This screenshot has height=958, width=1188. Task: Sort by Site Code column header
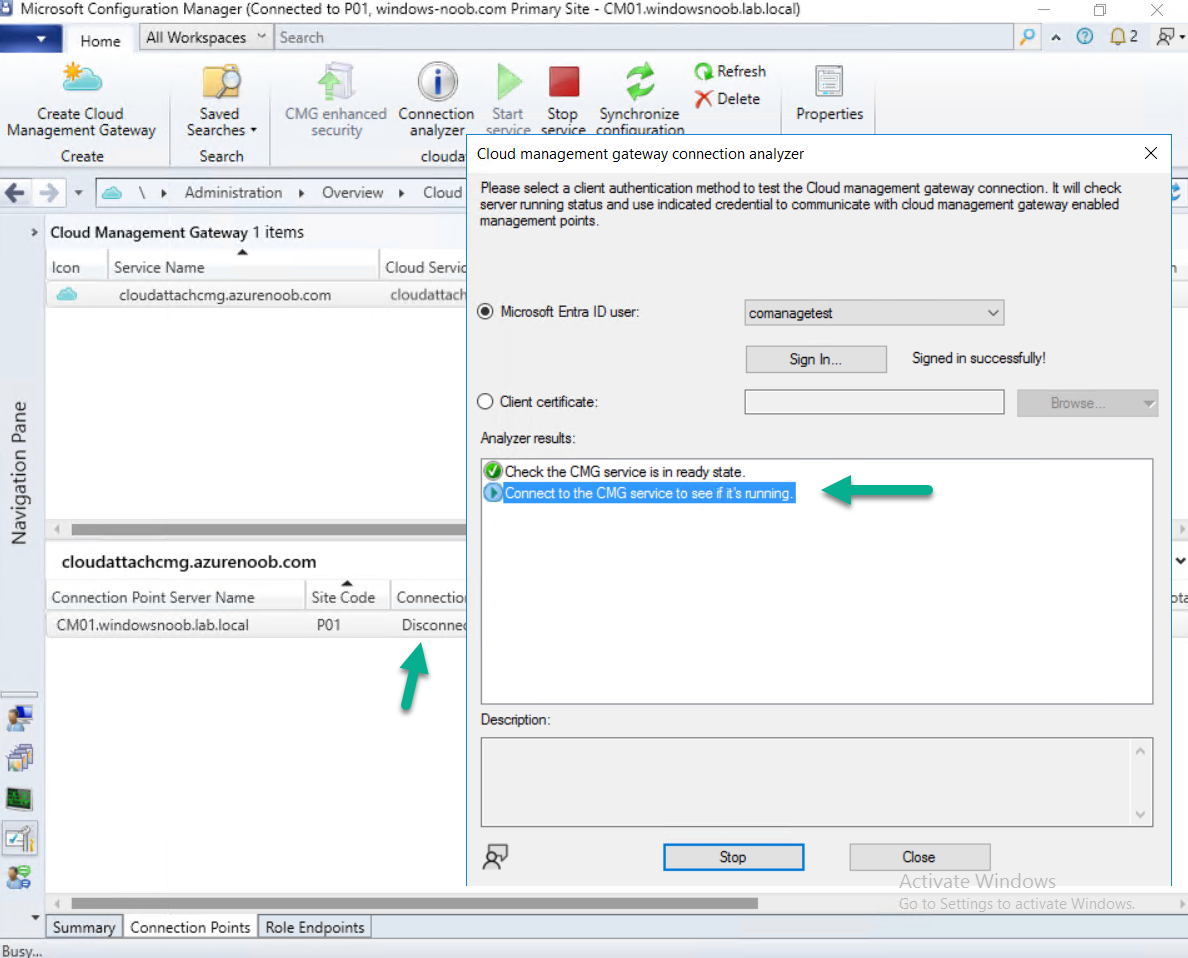347,597
